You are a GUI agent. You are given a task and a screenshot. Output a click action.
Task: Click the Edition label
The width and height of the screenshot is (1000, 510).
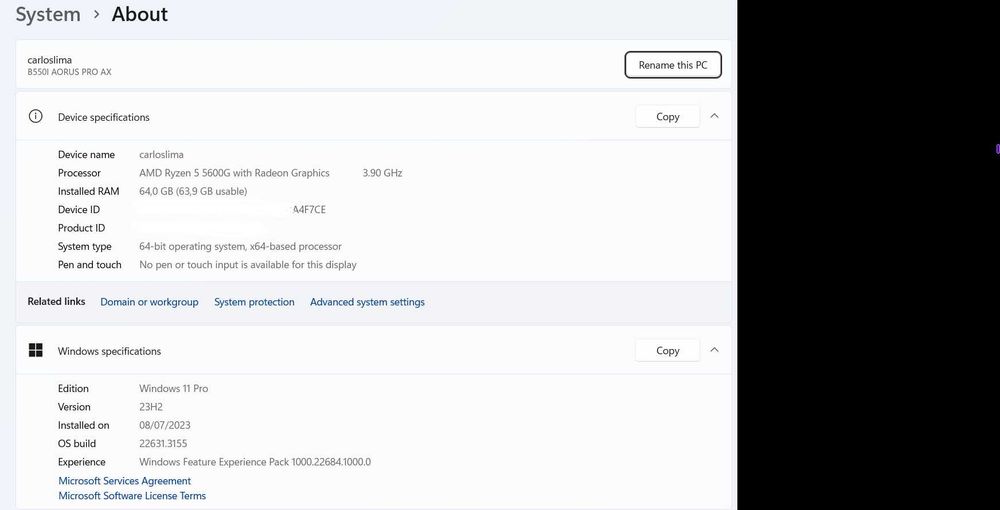click(73, 389)
